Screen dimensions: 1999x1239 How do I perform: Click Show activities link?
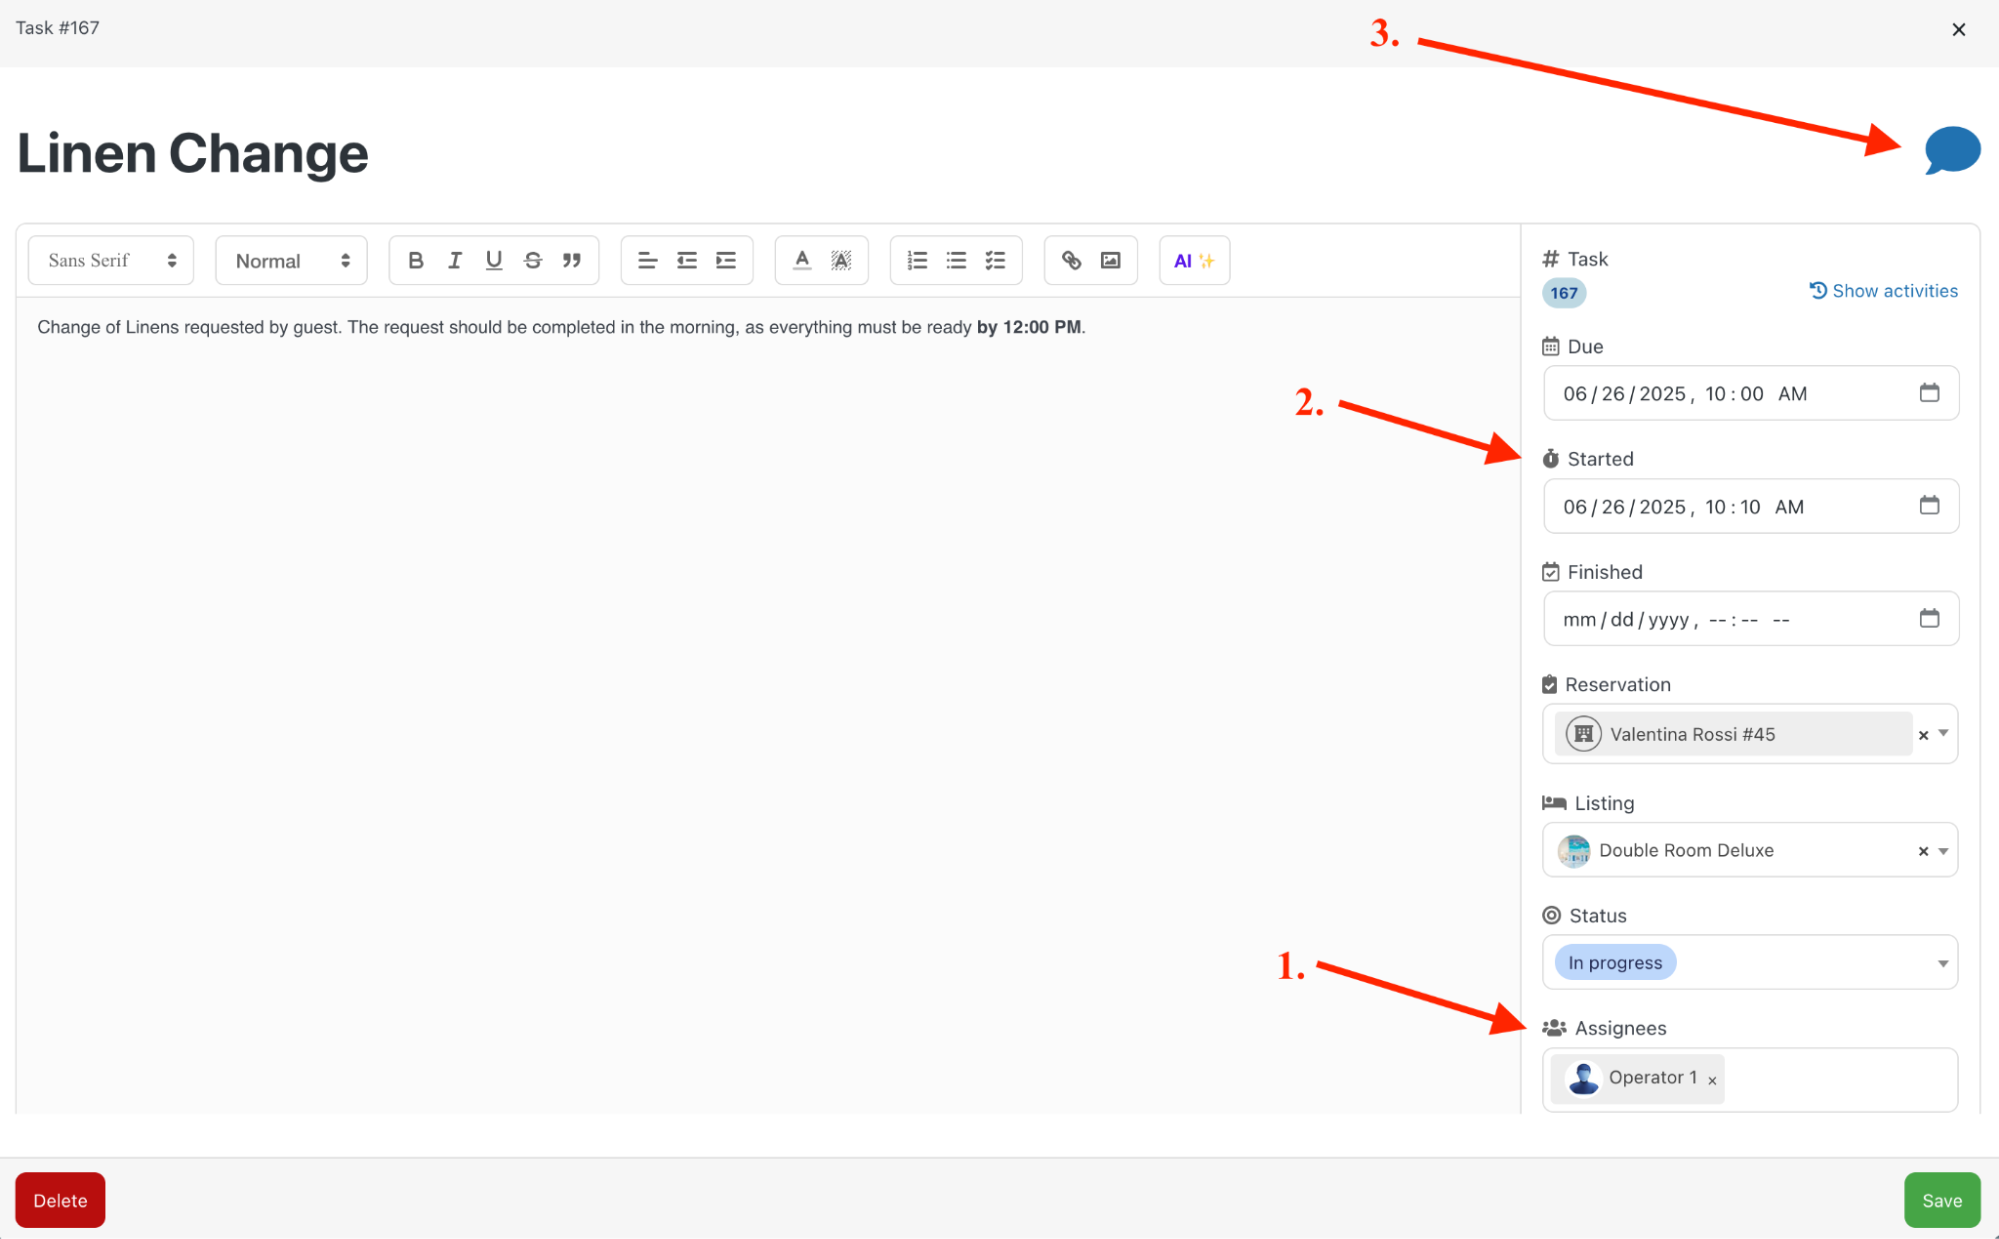(1883, 291)
